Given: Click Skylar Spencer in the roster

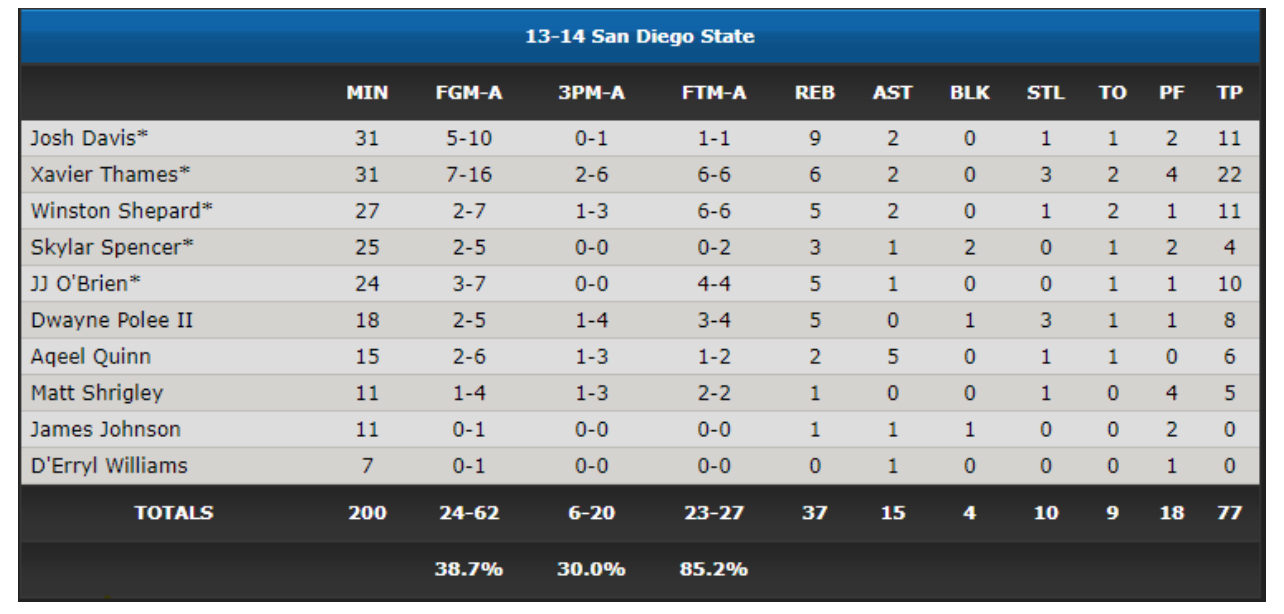Looking at the screenshot, I should 112,248.
